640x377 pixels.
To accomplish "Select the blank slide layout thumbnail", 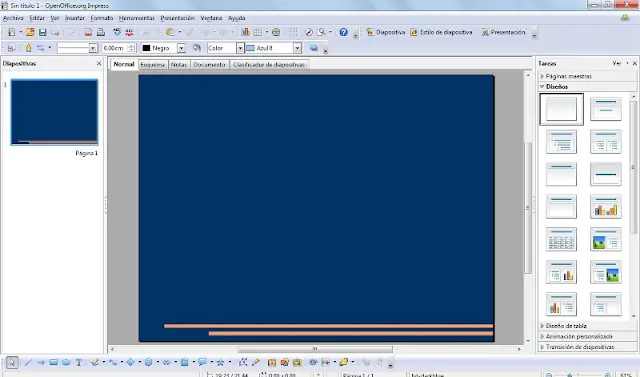I will point(562,109).
